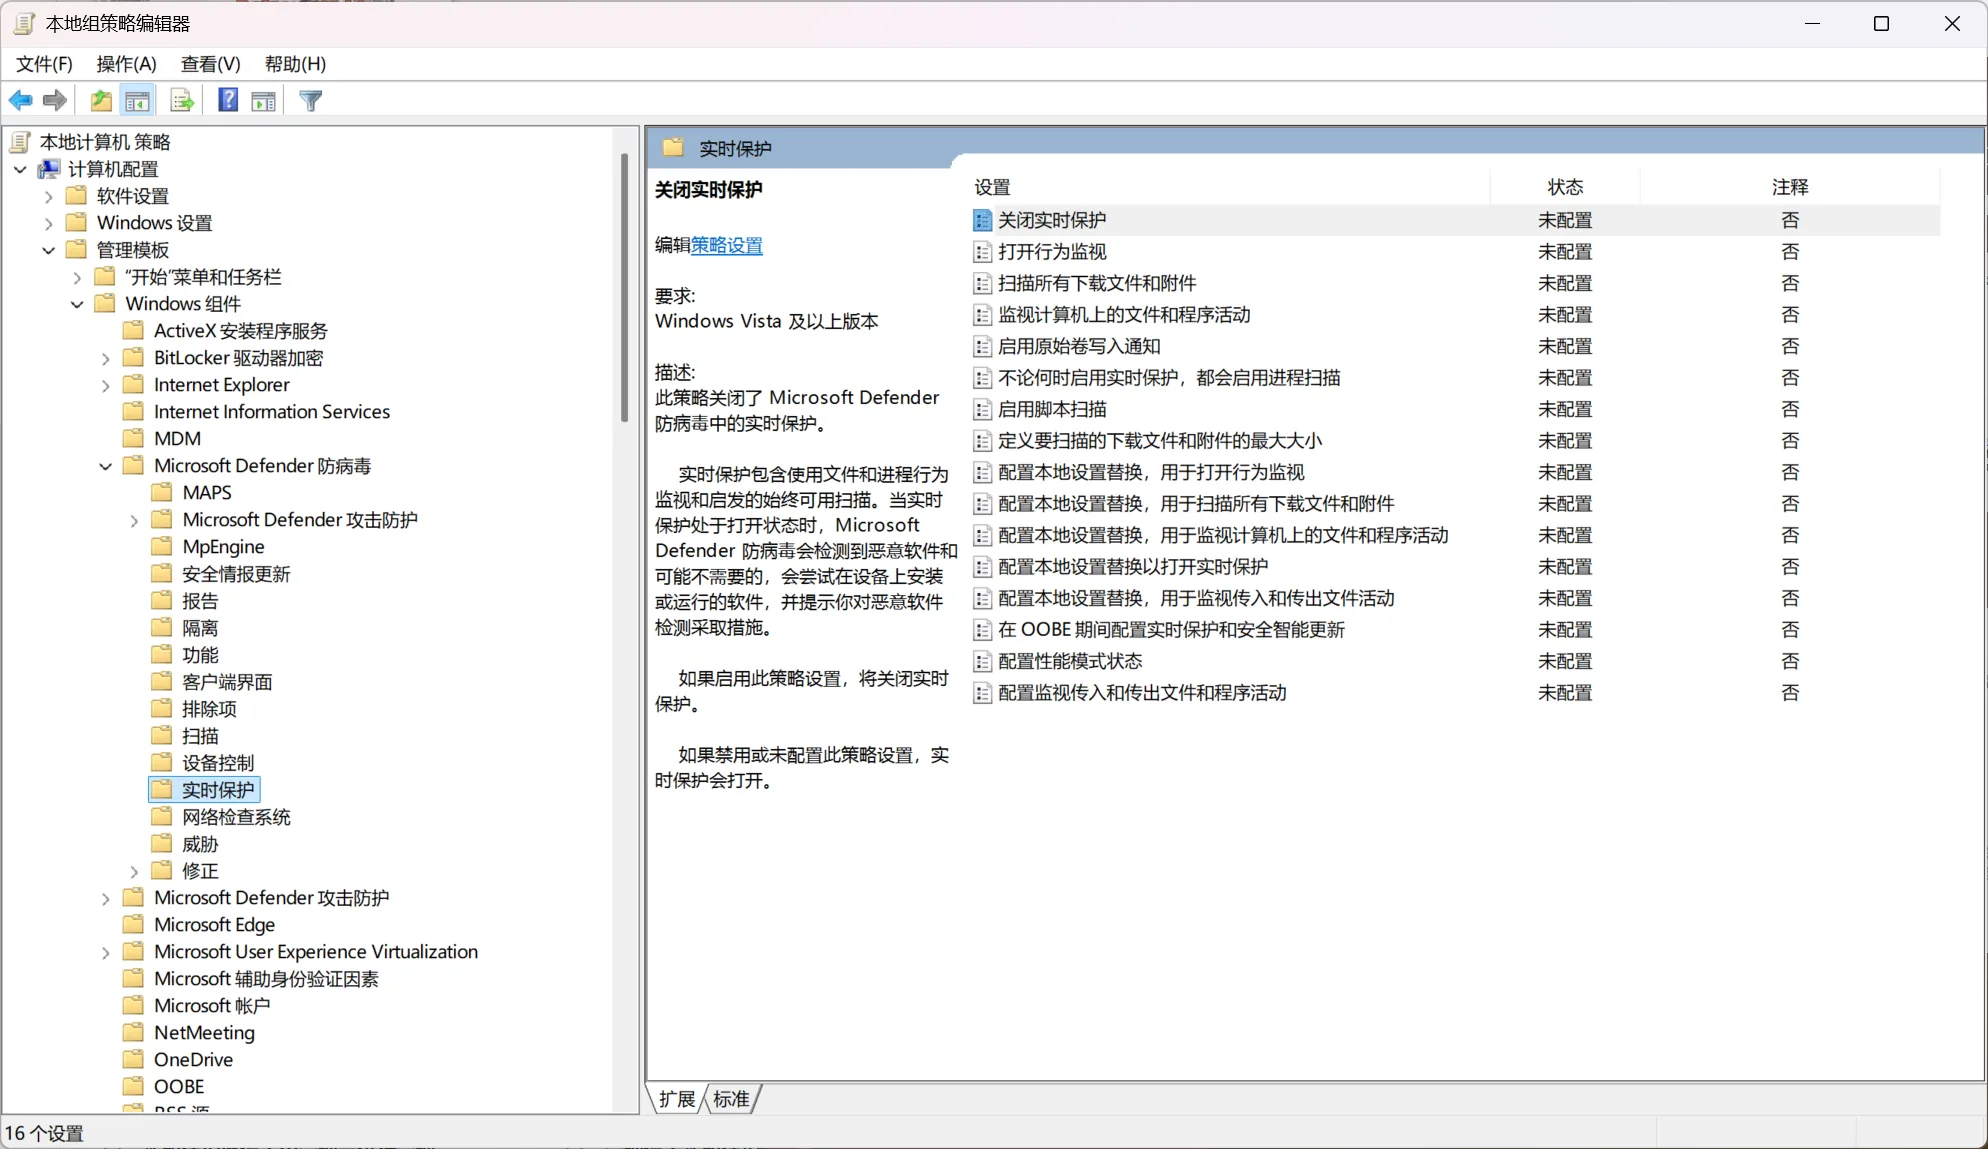1988x1149 pixels.
Task: Click the Up one level folder icon
Action: [101, 100]
